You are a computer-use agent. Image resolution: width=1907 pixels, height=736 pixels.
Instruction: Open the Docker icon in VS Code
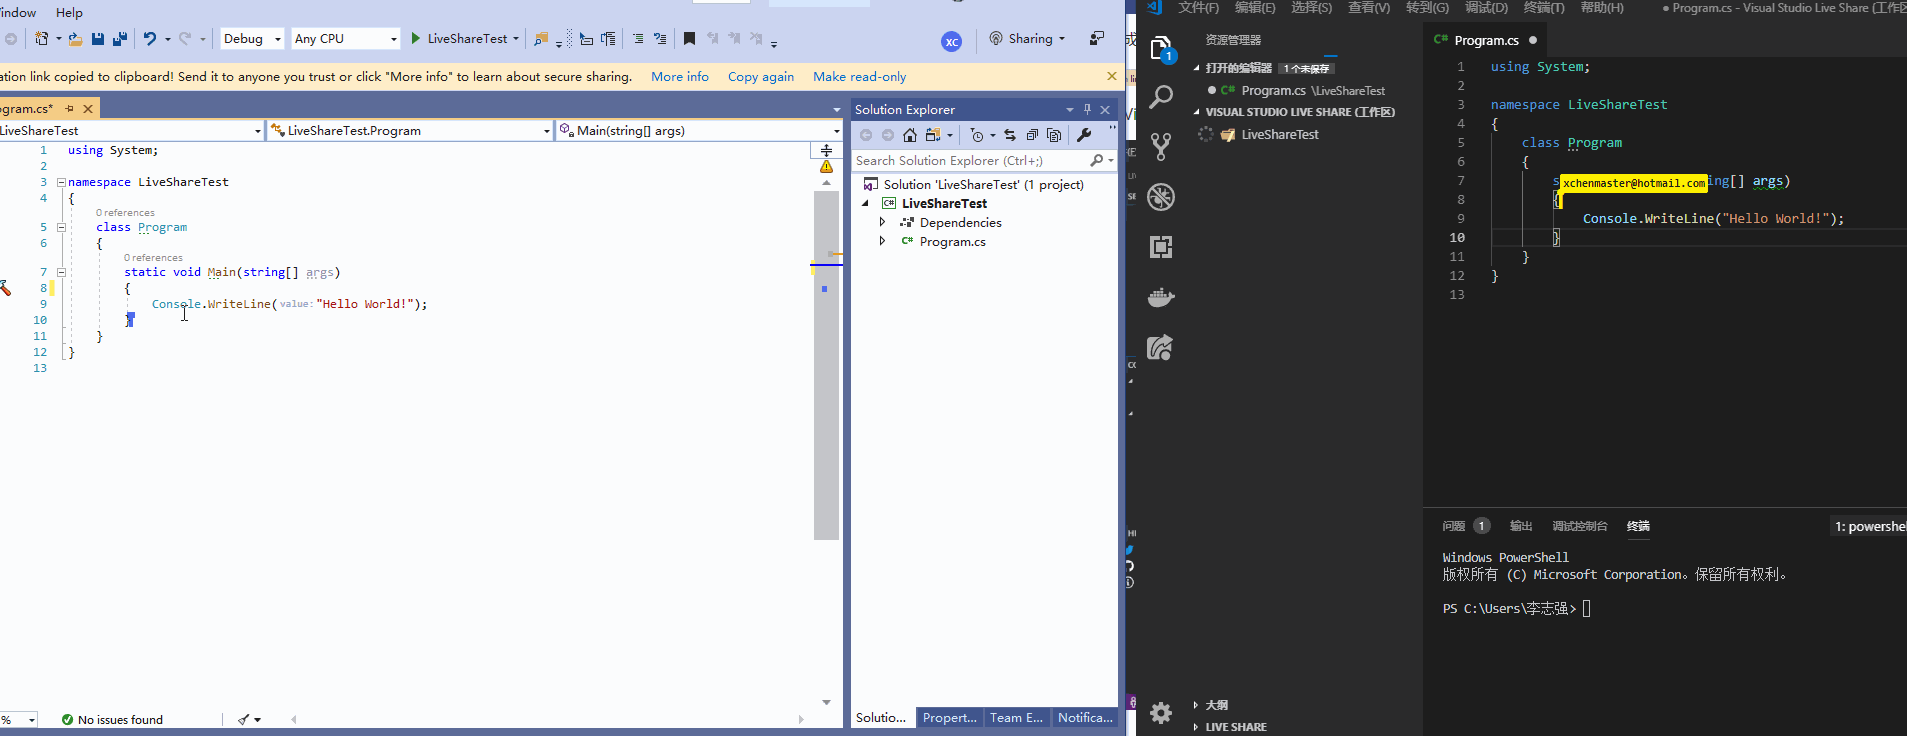coord(1161,297)
